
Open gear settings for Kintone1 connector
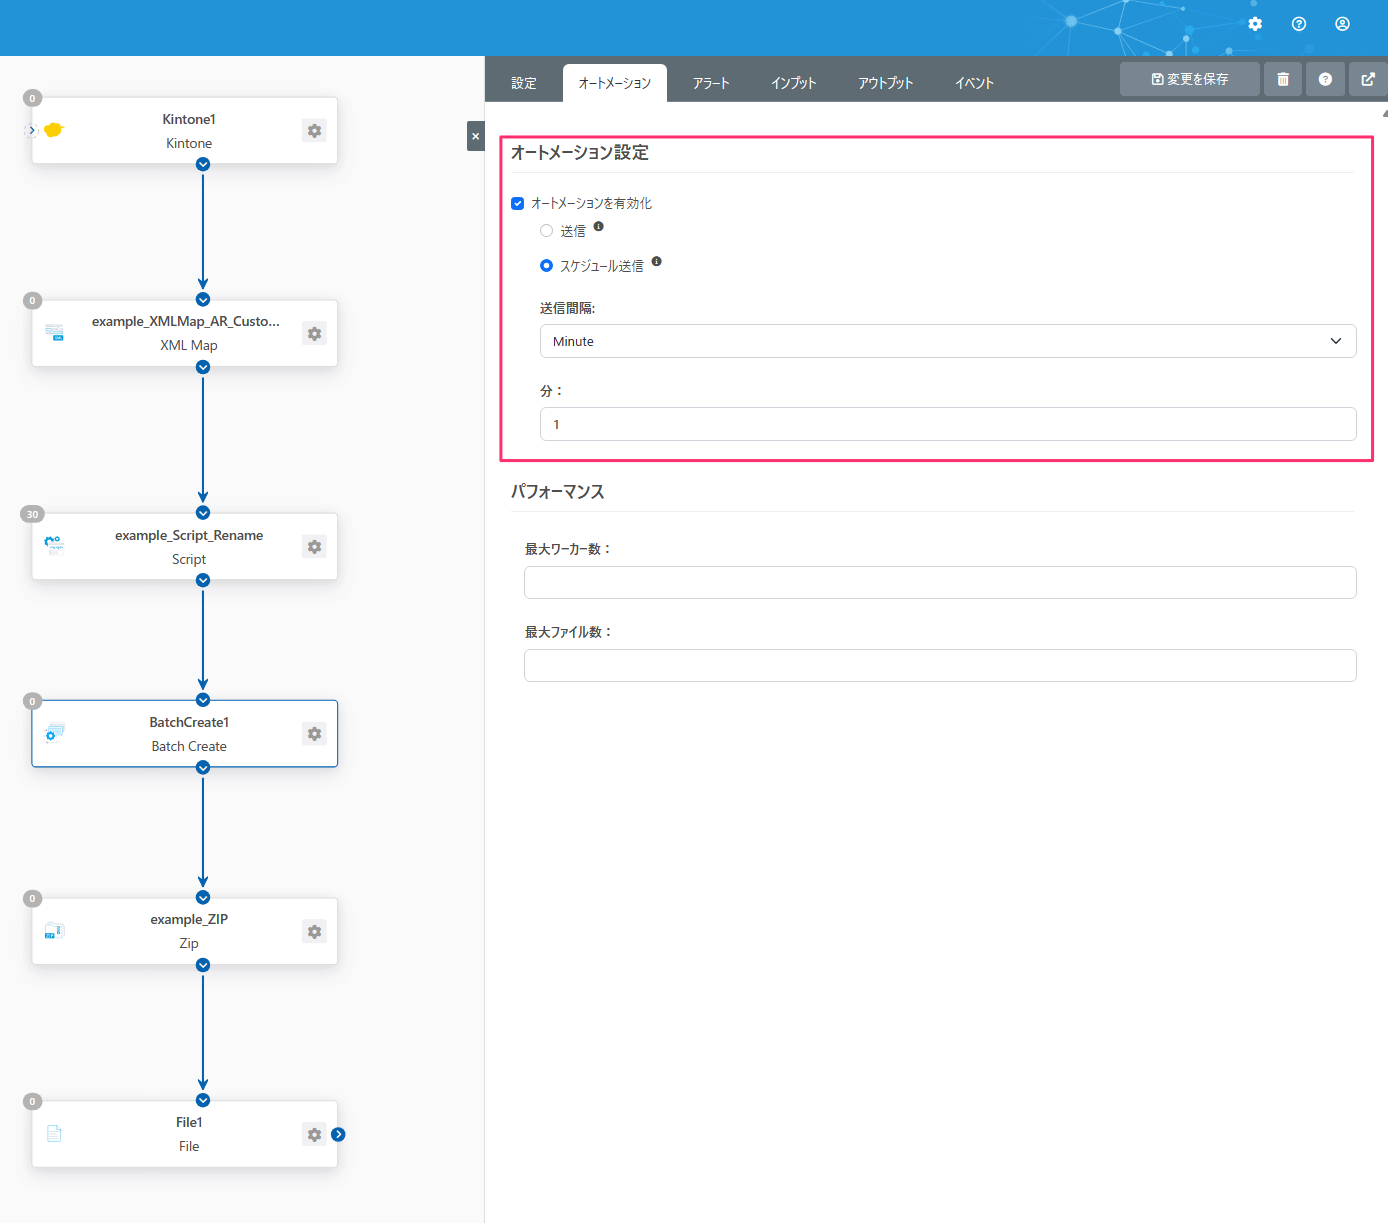point(315,131)
